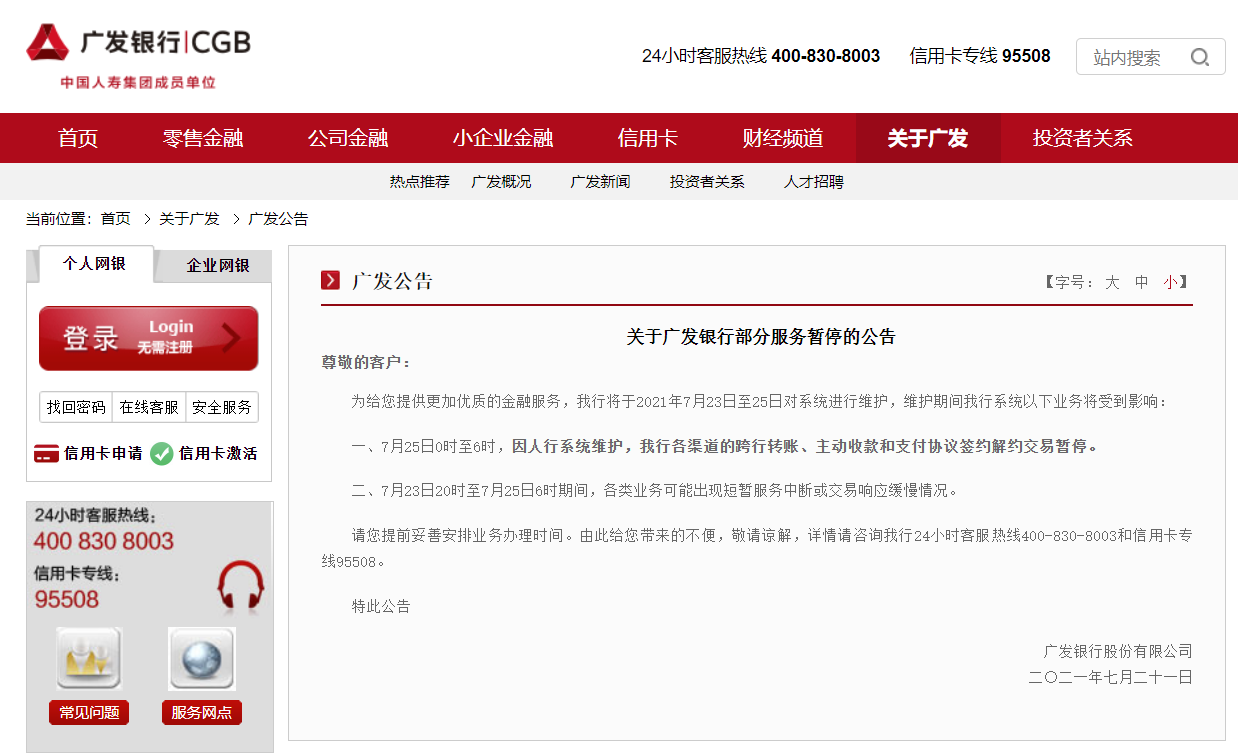Click the 400 830 8003 hotline number in sidebar
The height and width of the screenshot is (756, 1238).
click(104, 542)
